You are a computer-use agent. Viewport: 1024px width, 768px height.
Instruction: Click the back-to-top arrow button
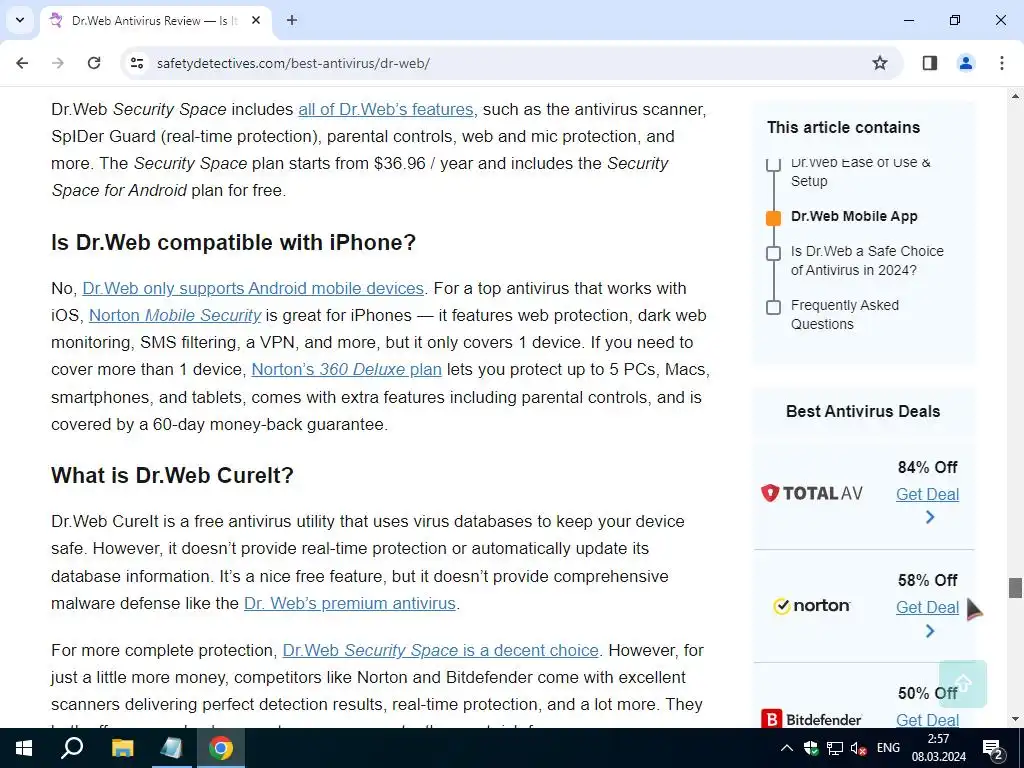[963, 684]
